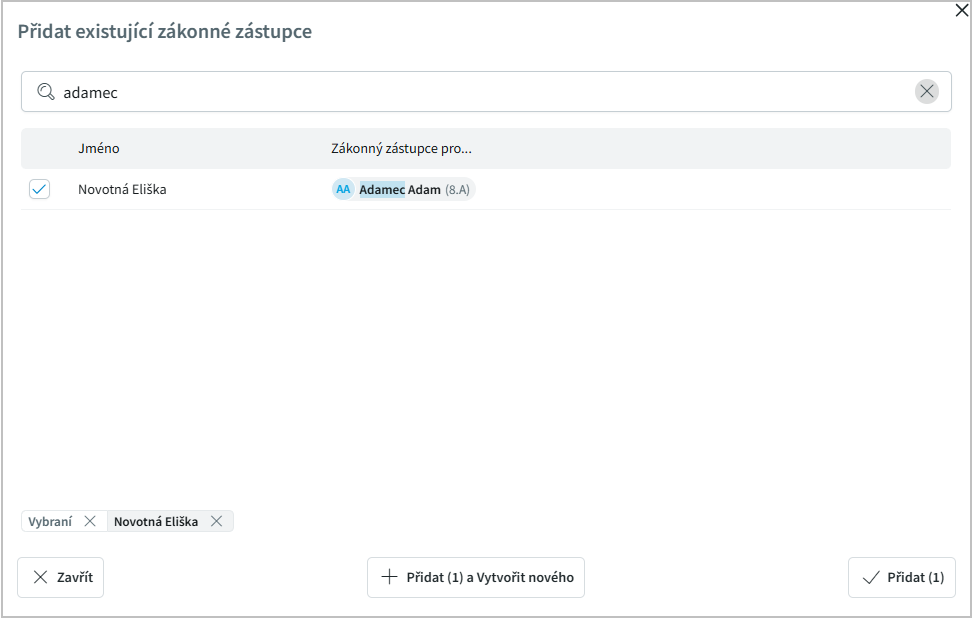Click the AA avatar badge of Adamec Adam
Image resolution: width=972 pixels, height=618 pixels.
pyautogui.click(x=343, y=189)
